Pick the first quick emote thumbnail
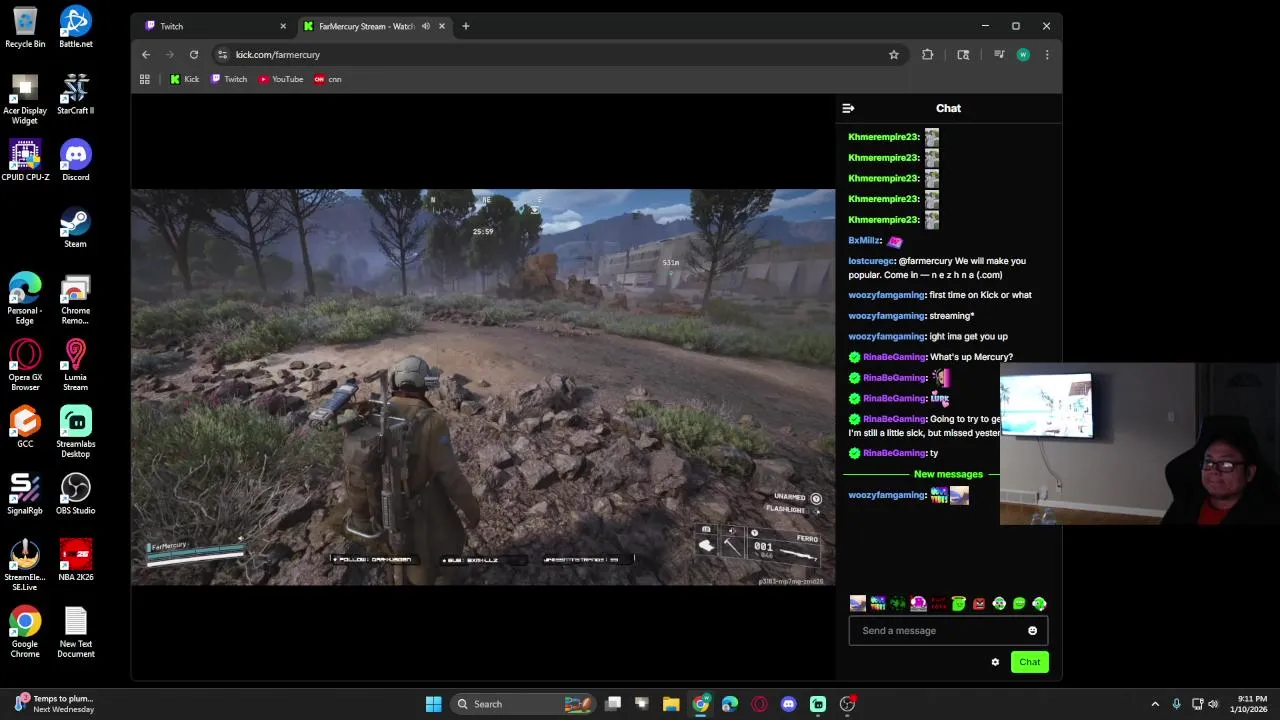Image resolution: width=1280 pixels, height=720 pixels. [857, 603]
